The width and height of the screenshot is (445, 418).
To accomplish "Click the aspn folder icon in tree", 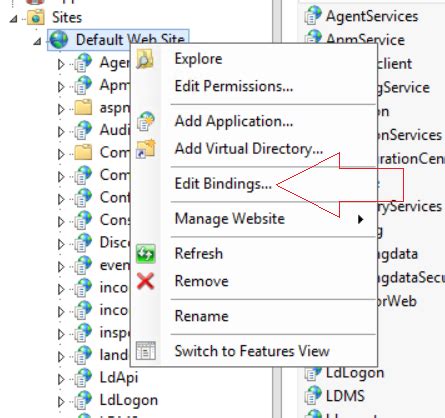I will [83, 107].
